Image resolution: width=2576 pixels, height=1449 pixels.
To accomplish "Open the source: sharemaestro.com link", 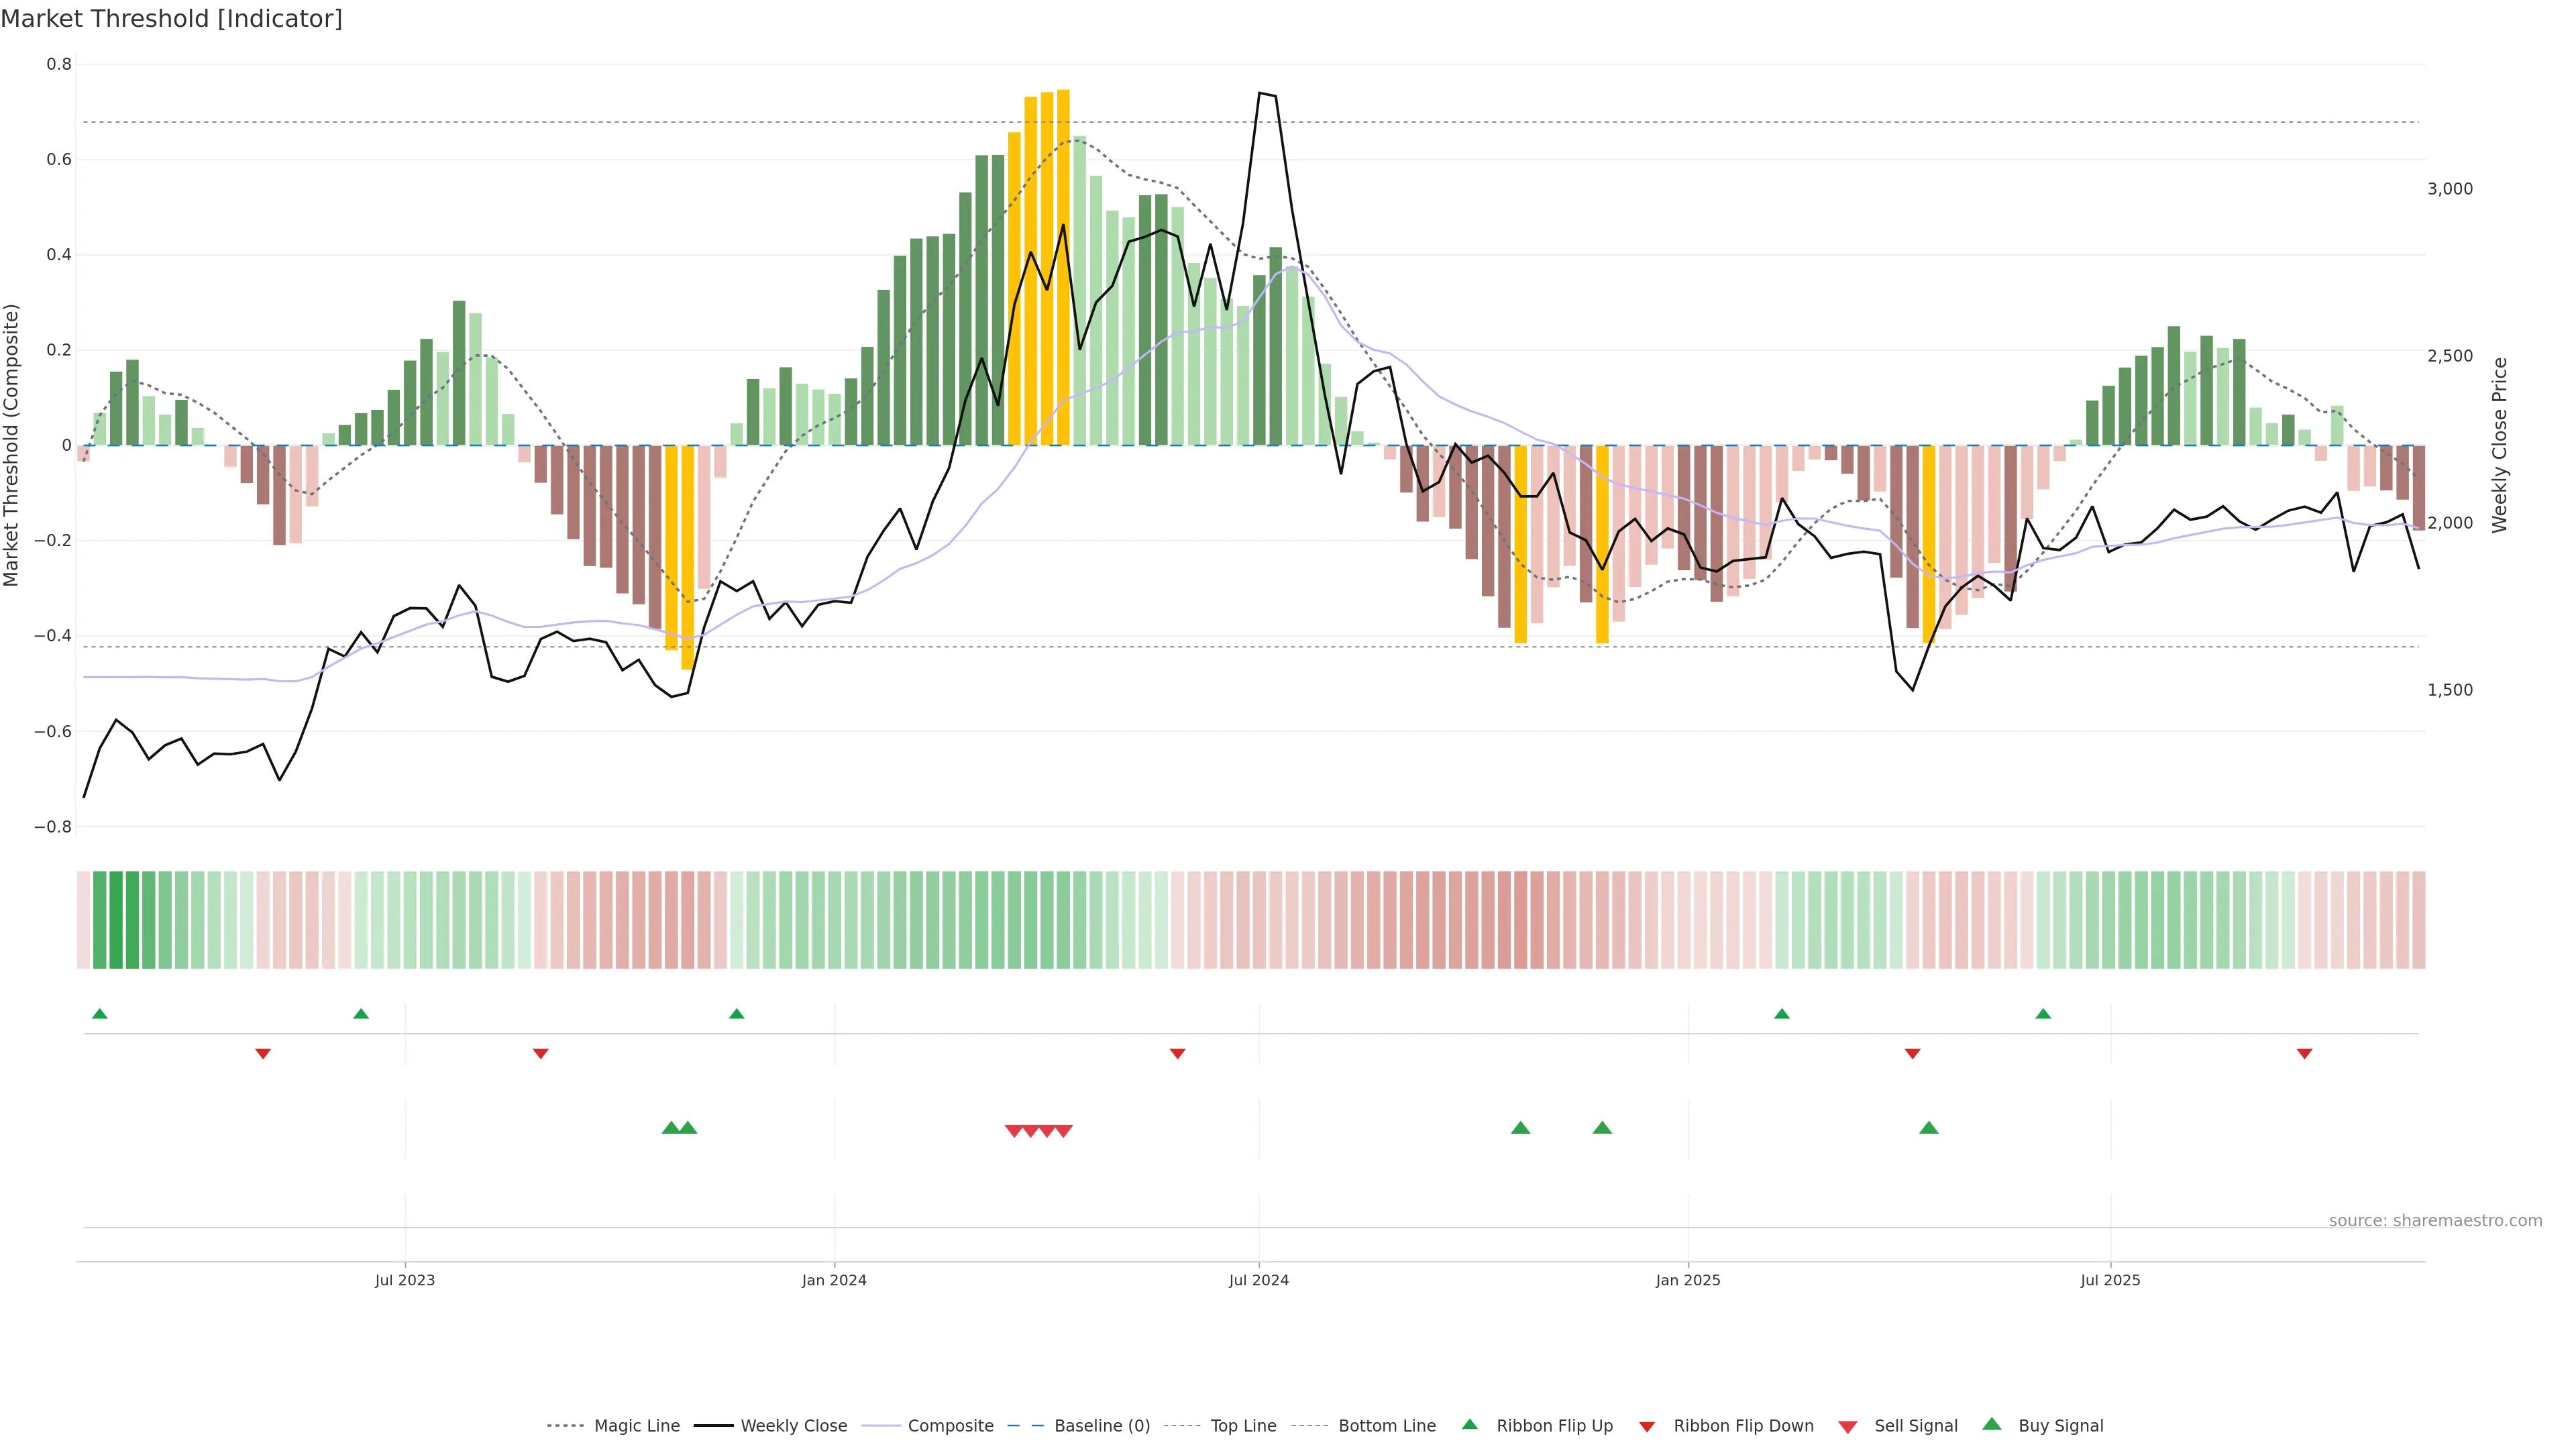I will (x=2435, y=1221).
